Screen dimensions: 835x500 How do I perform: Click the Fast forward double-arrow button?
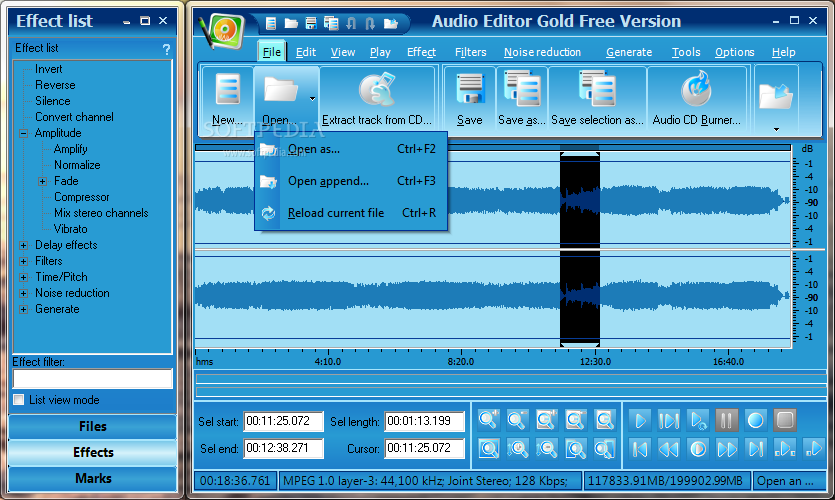pos(726,449)
